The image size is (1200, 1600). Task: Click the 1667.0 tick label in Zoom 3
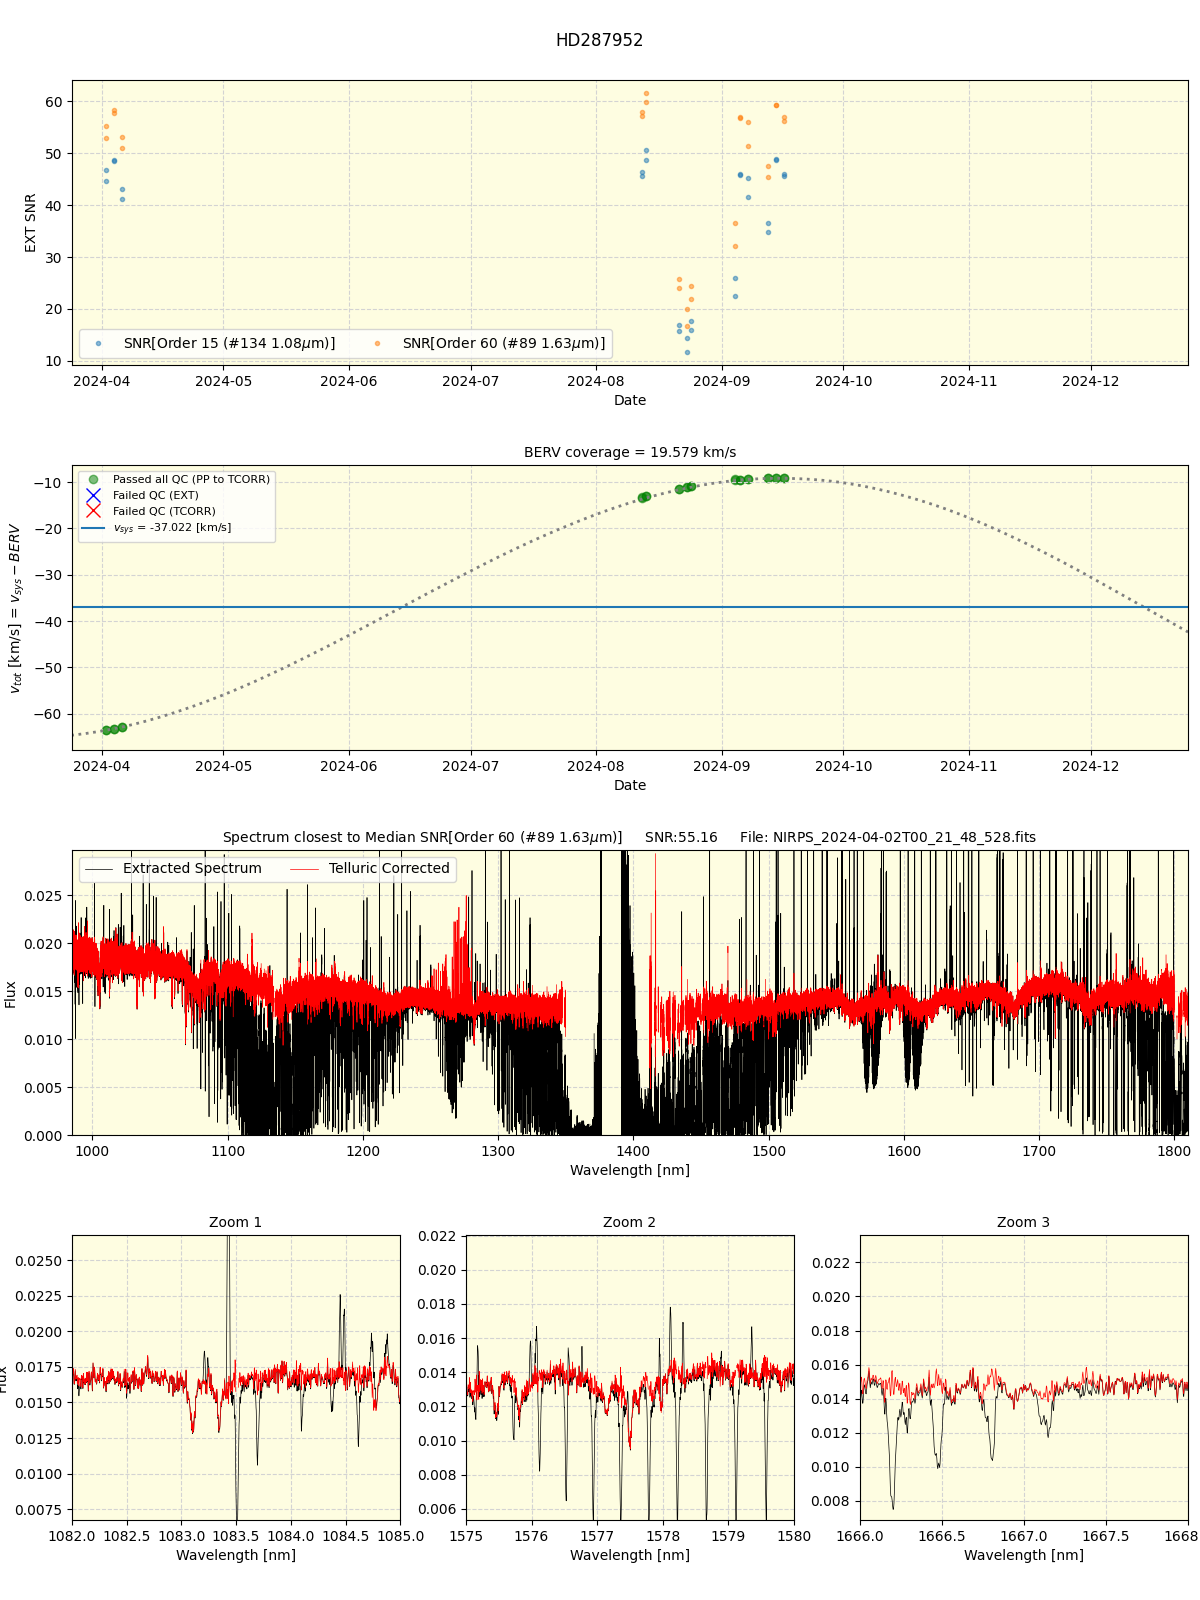point(1024,1536)
